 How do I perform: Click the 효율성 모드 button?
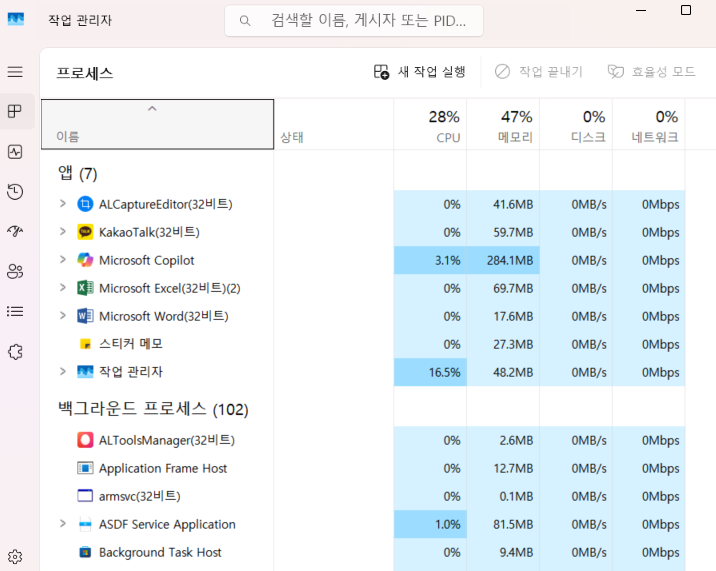(651, 72)
